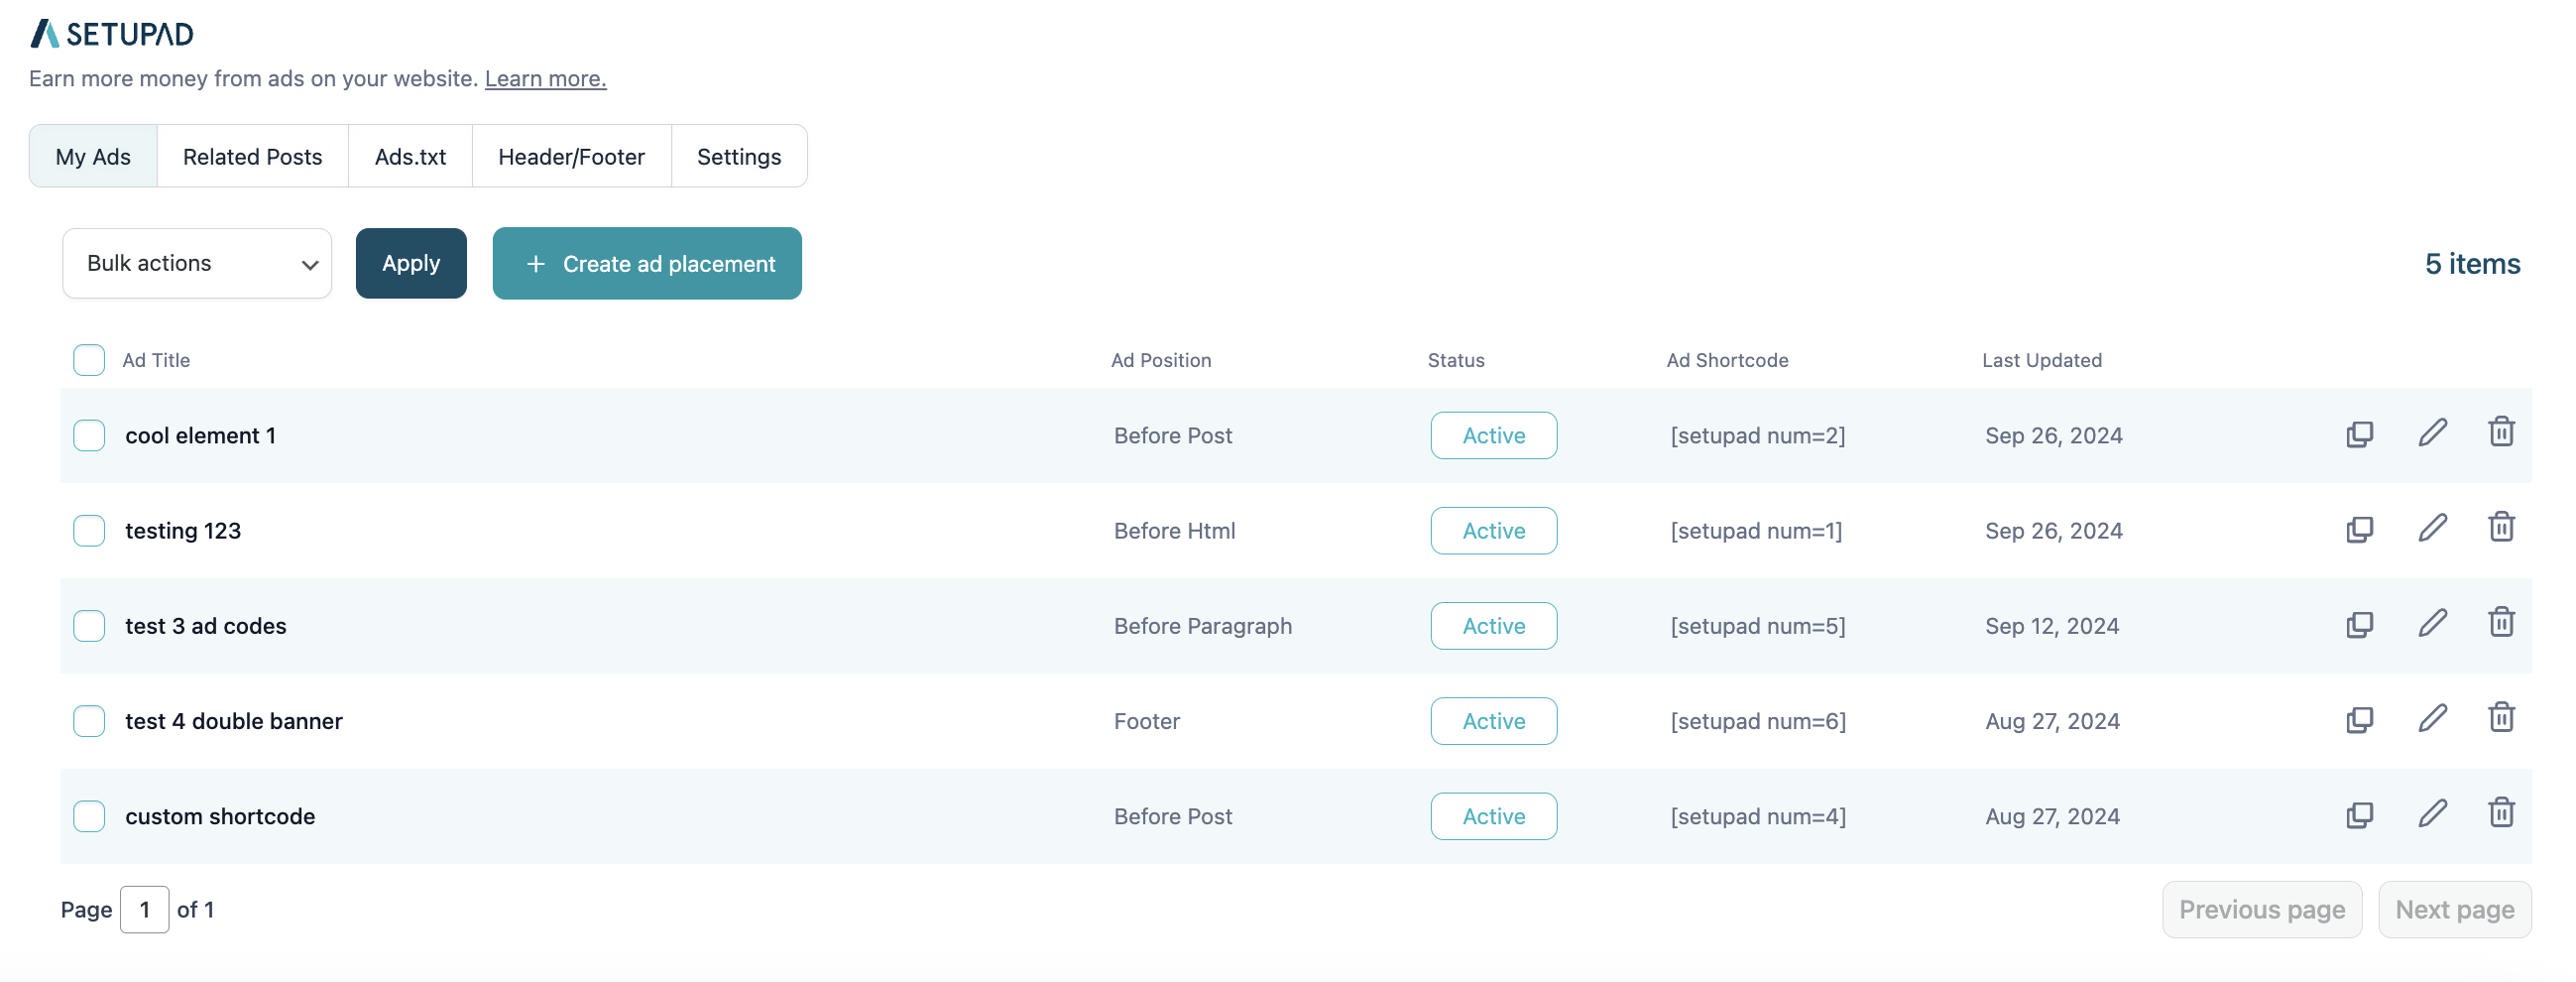Click the page number input field
Image resolution: width=2576 pixels, height=982 pixels.
pyautogui.click(x=144, y=909)
